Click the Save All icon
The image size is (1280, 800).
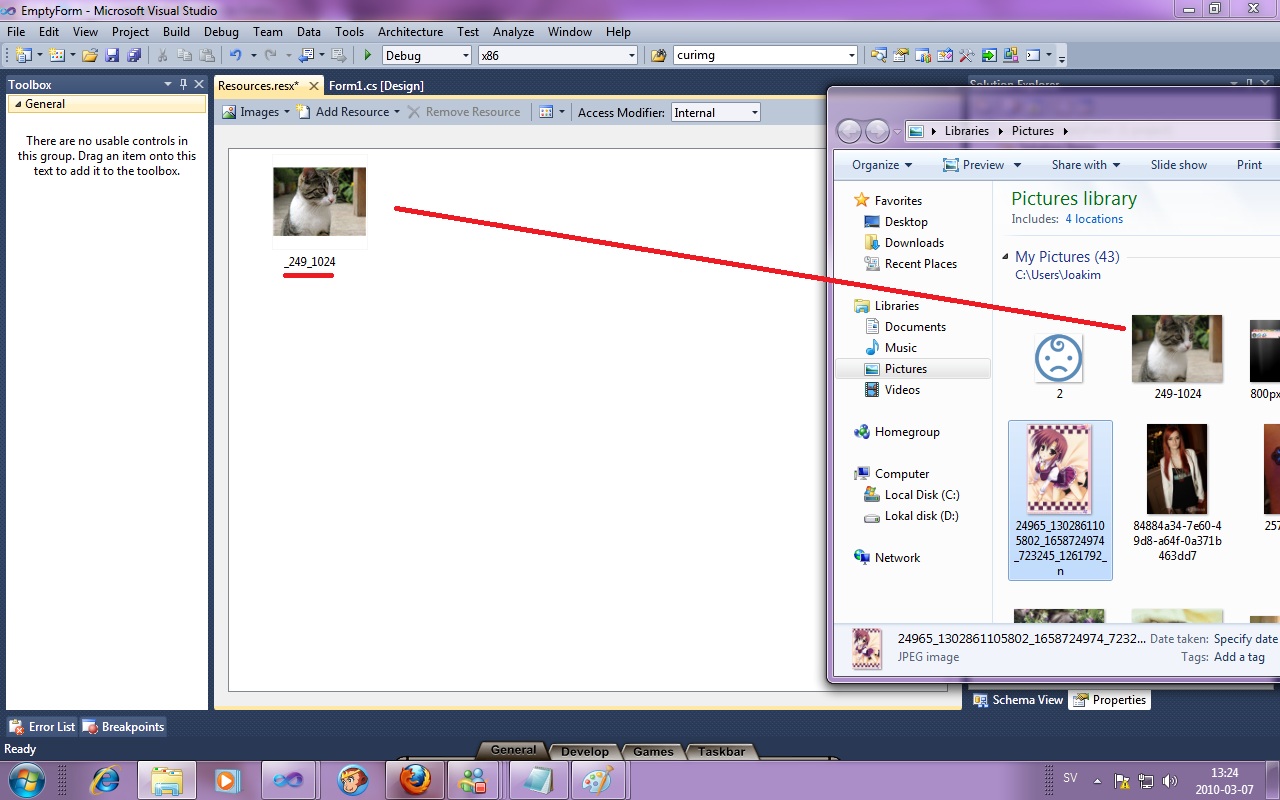tap(135, 55)
